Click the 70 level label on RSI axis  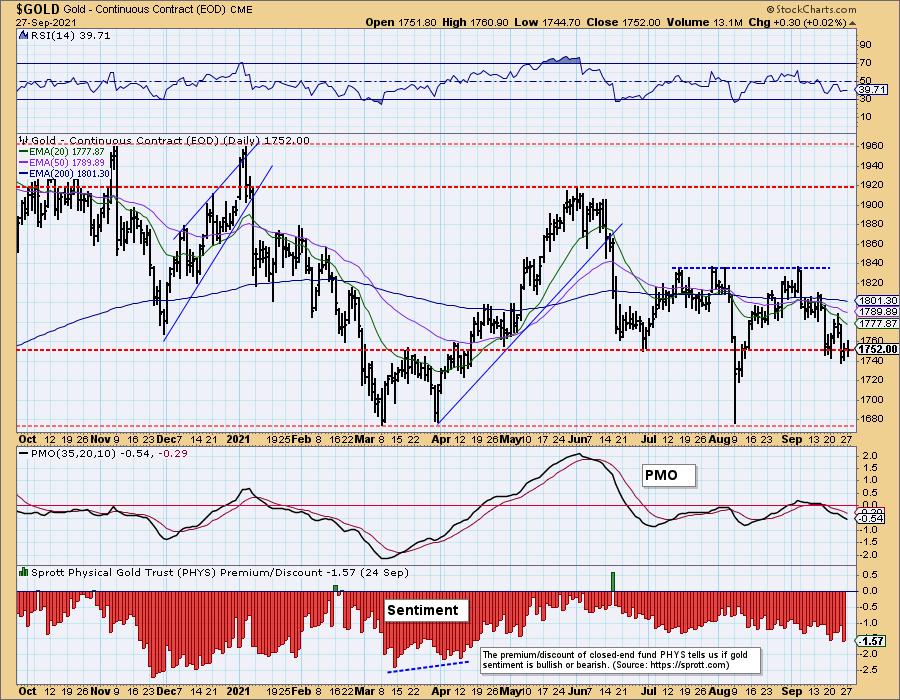[x=866, y=63]
